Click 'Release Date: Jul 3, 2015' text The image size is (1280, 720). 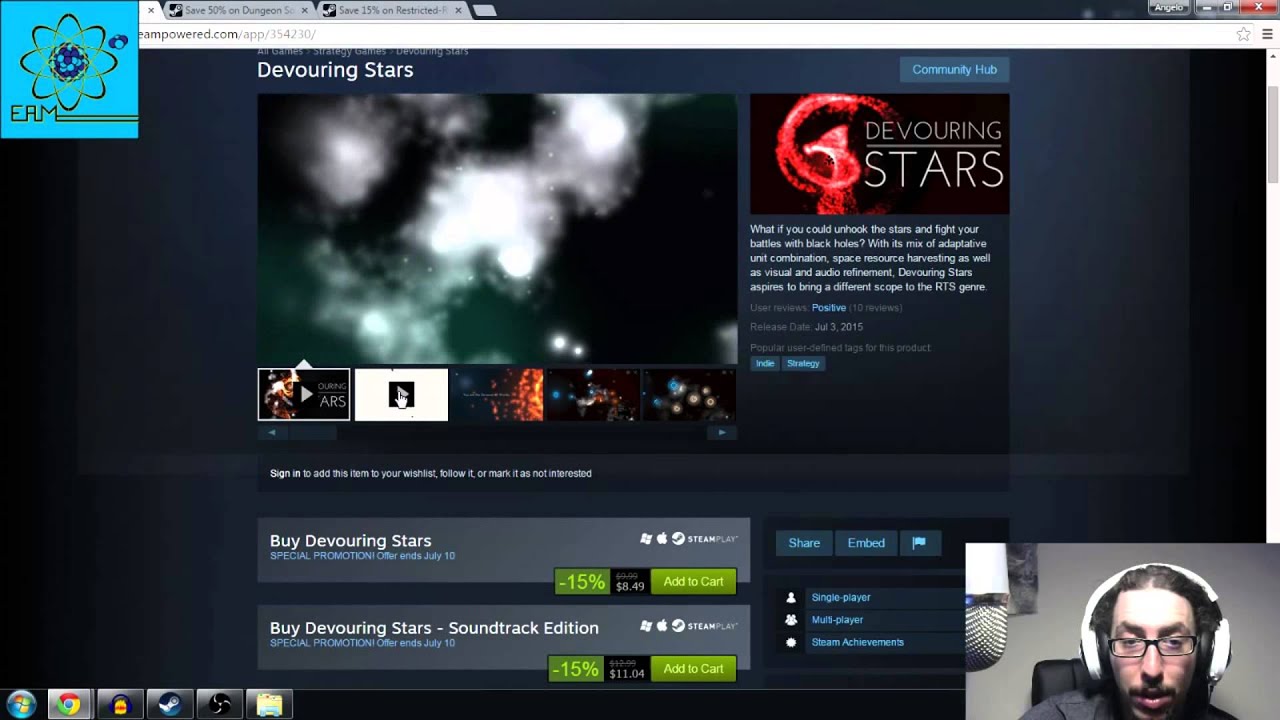(x=806, y=327)
